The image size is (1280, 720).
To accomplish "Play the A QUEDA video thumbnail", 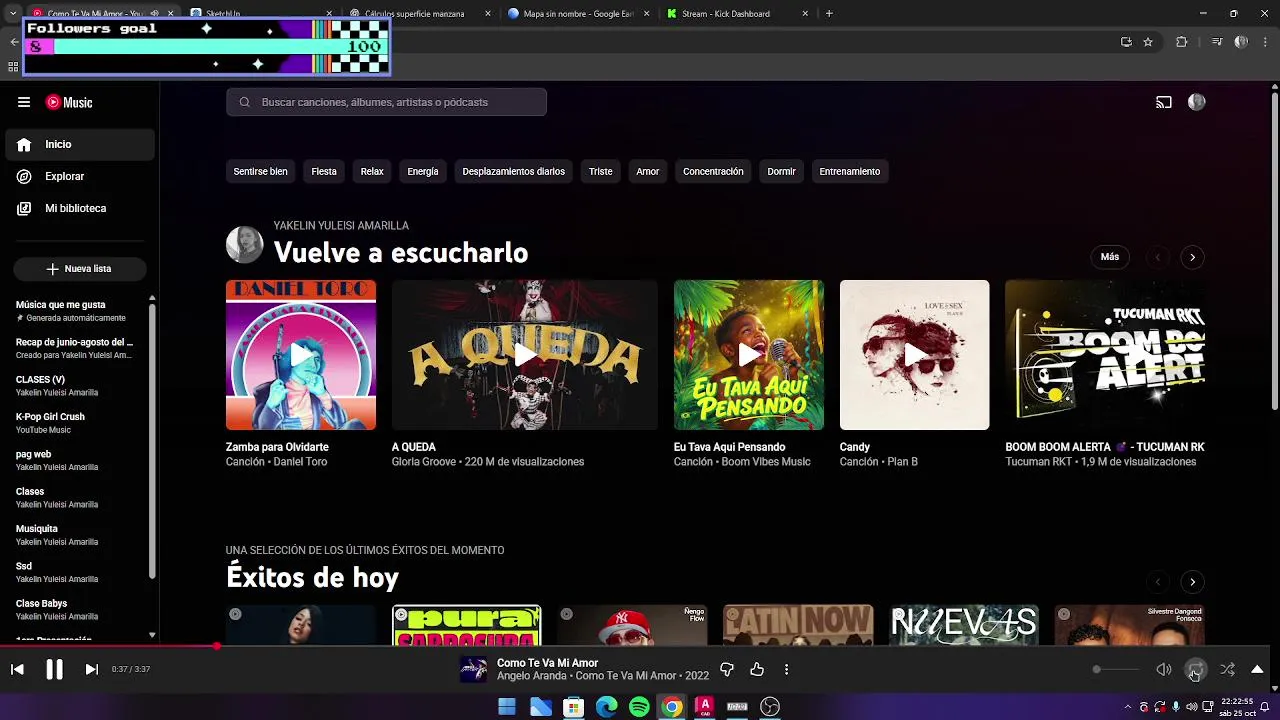I will pyautogui.click(x=525, y=355).
